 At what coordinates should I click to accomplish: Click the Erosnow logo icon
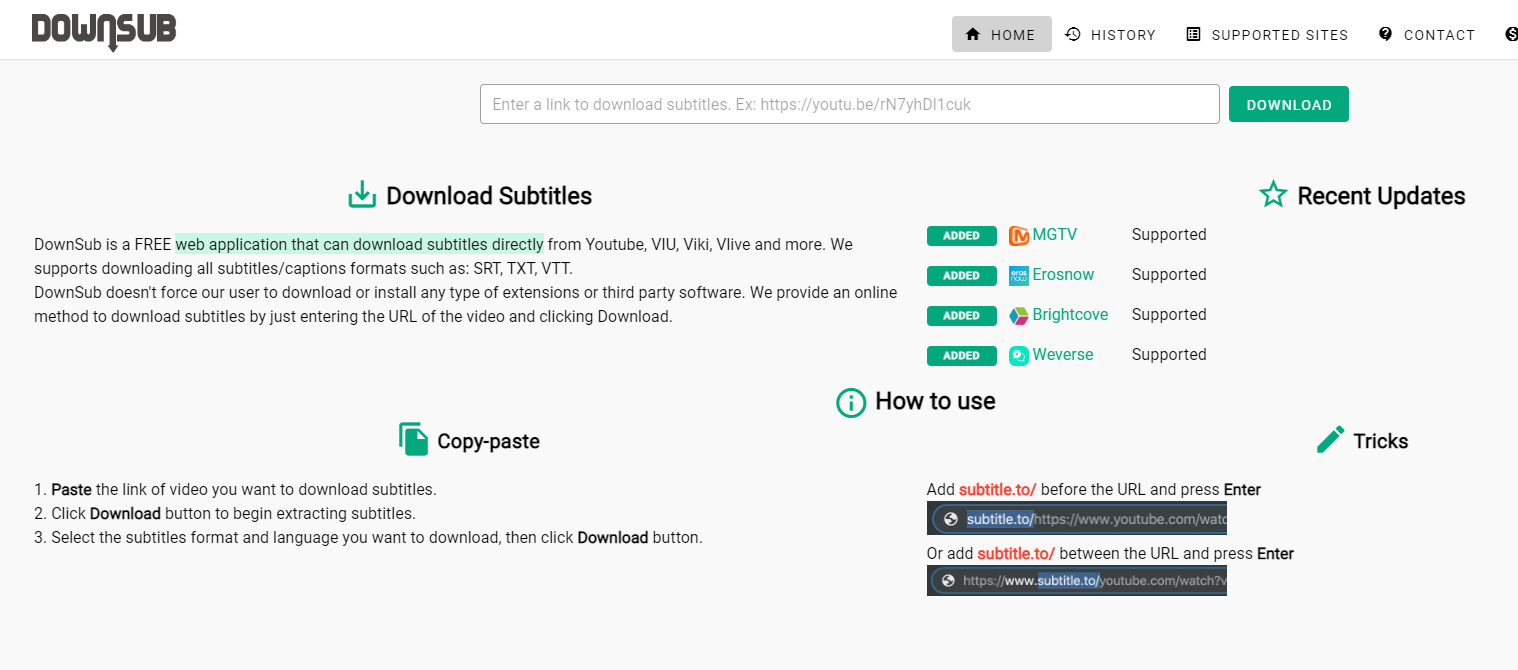click(1019, 276)
